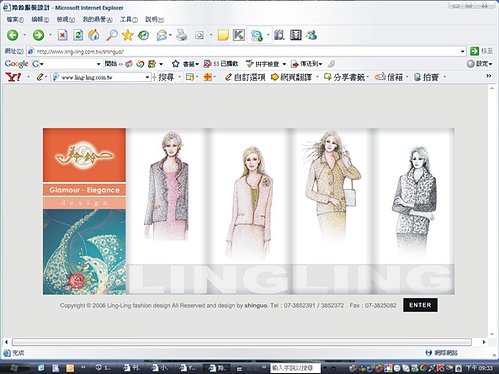Click the Mail envelope icon
The width and height of the screenshot is (499, 374).
pyautogui.click(x=162, y=35)
